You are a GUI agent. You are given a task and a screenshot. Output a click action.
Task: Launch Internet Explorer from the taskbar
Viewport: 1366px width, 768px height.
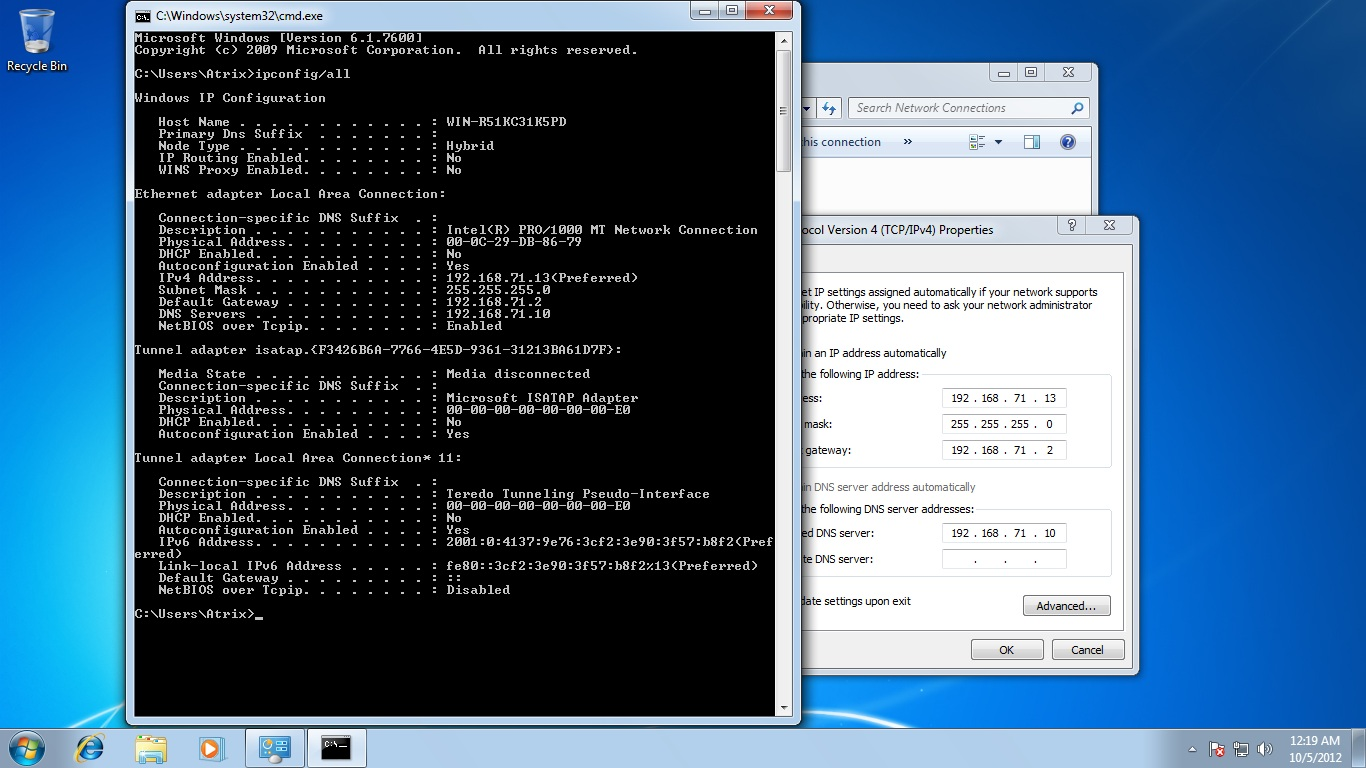pyautogui.click(x=89, y=748)
